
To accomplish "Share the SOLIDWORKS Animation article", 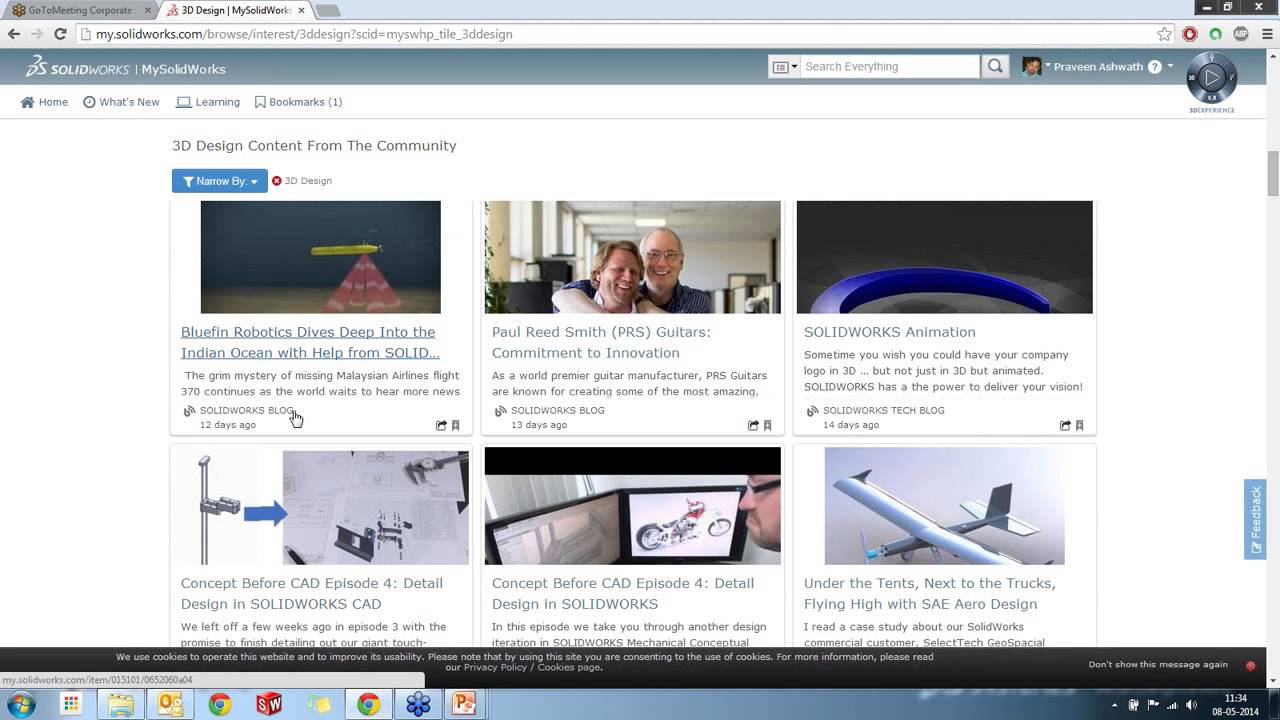I will point(1065,425).
